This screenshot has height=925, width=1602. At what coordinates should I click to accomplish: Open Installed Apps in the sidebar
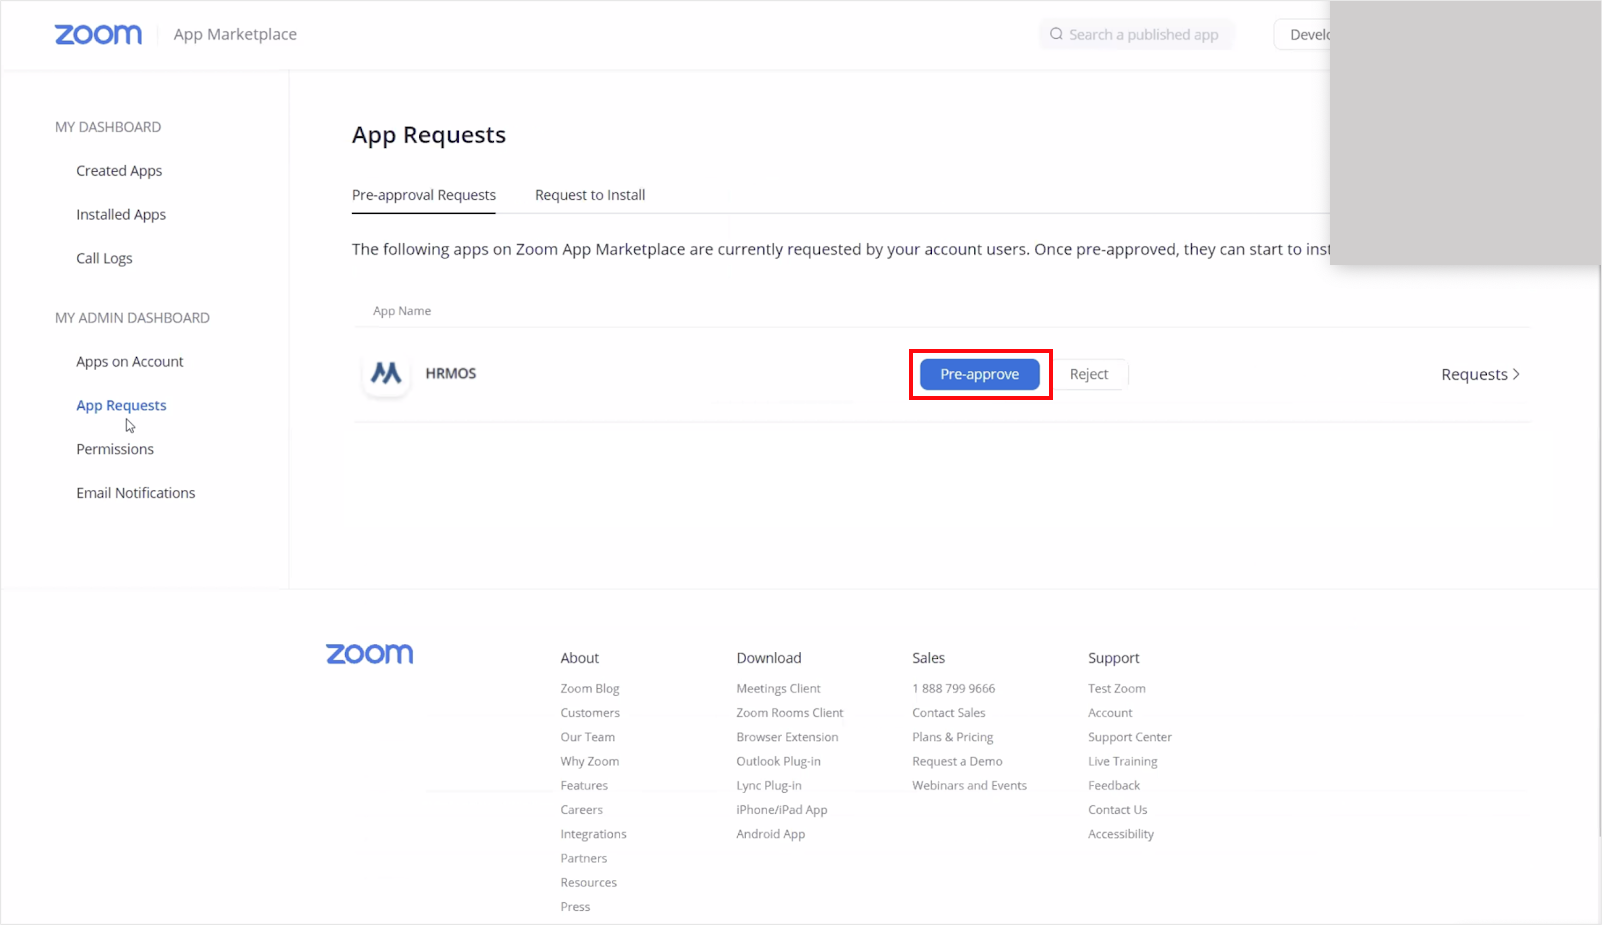tap(121, 215)
